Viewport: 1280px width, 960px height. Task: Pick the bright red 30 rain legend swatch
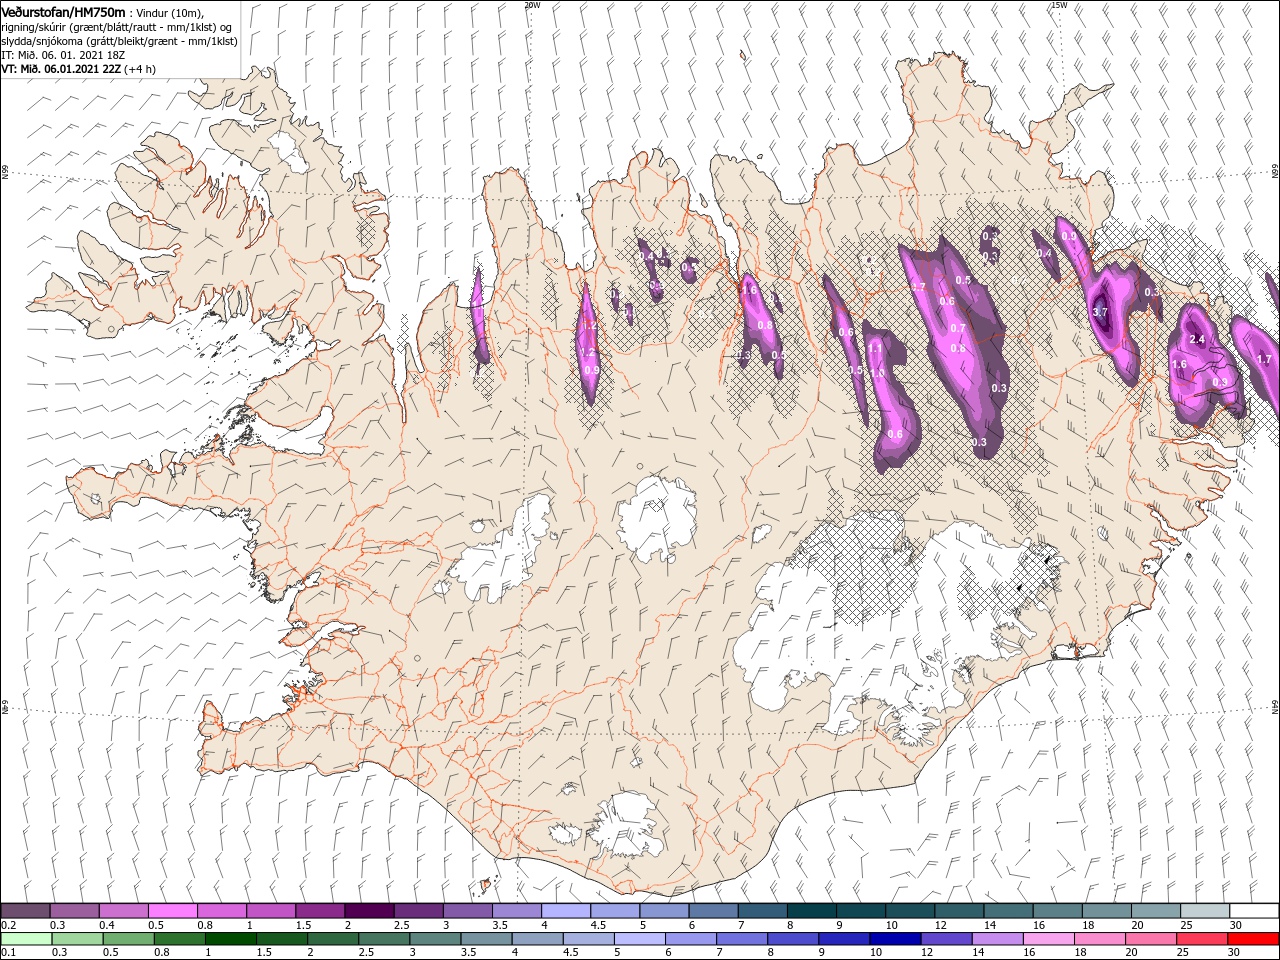click(x=1253, y=939)
